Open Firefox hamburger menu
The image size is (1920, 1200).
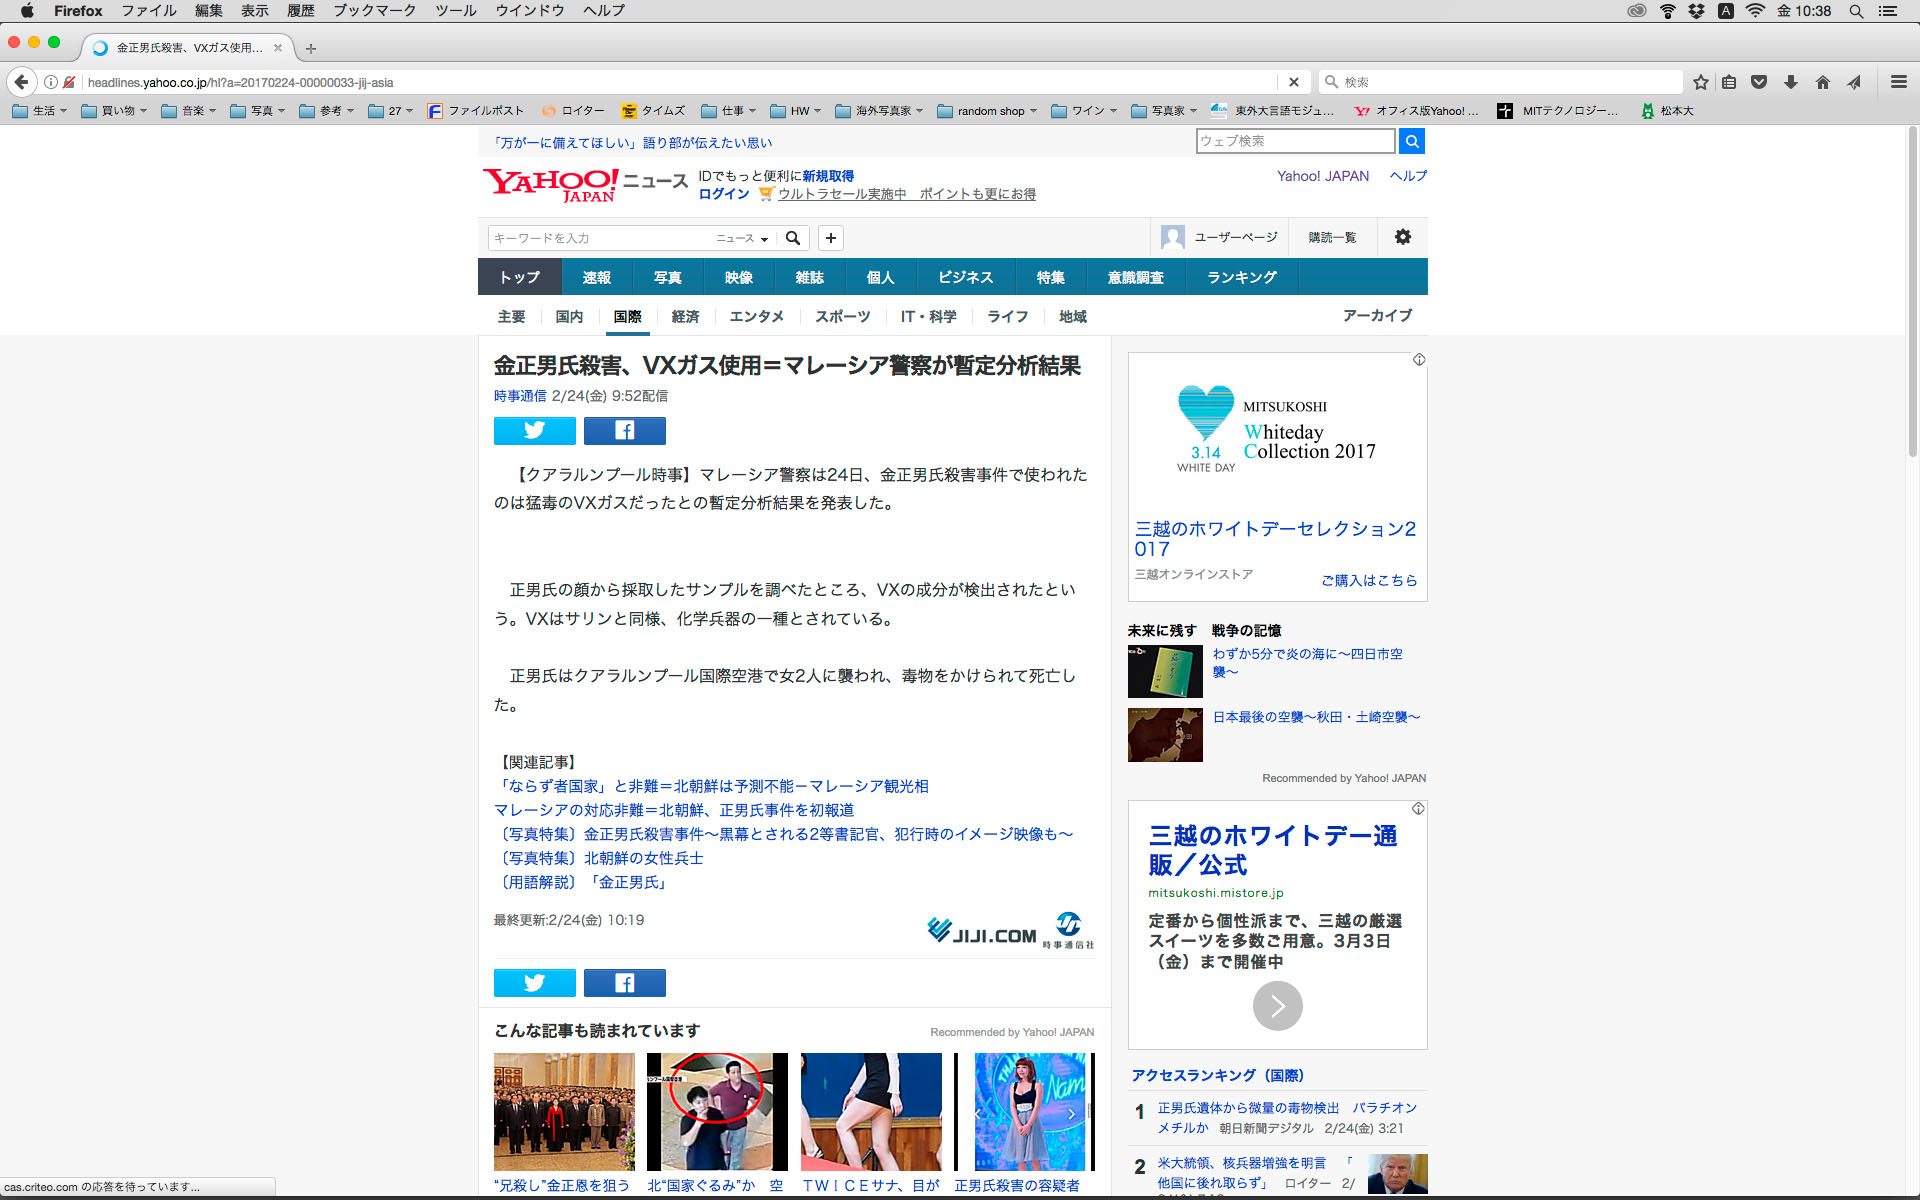coord(1898,82)
